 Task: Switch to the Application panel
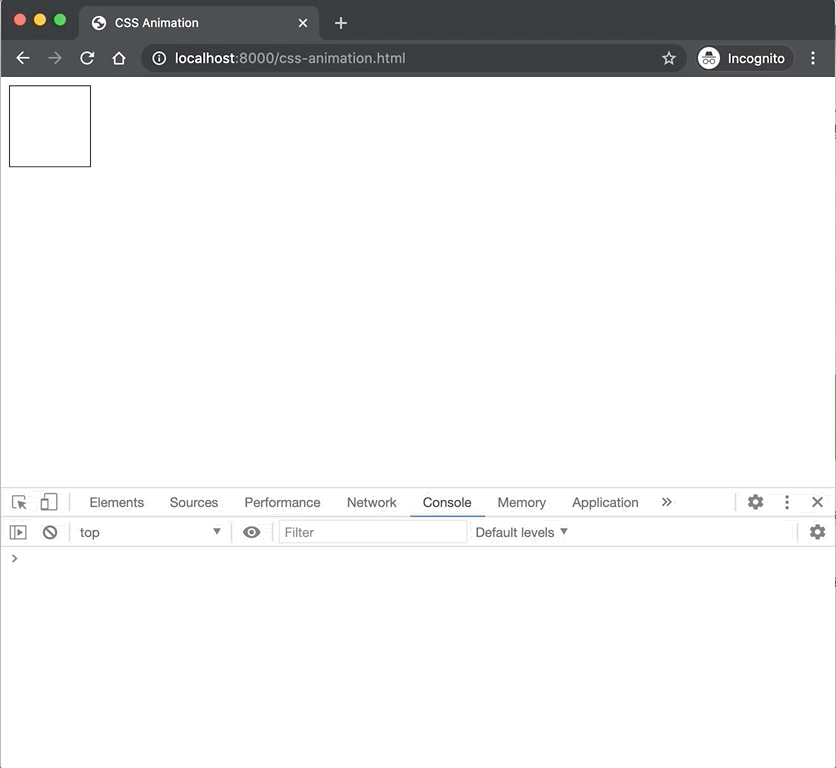(604, 502)
